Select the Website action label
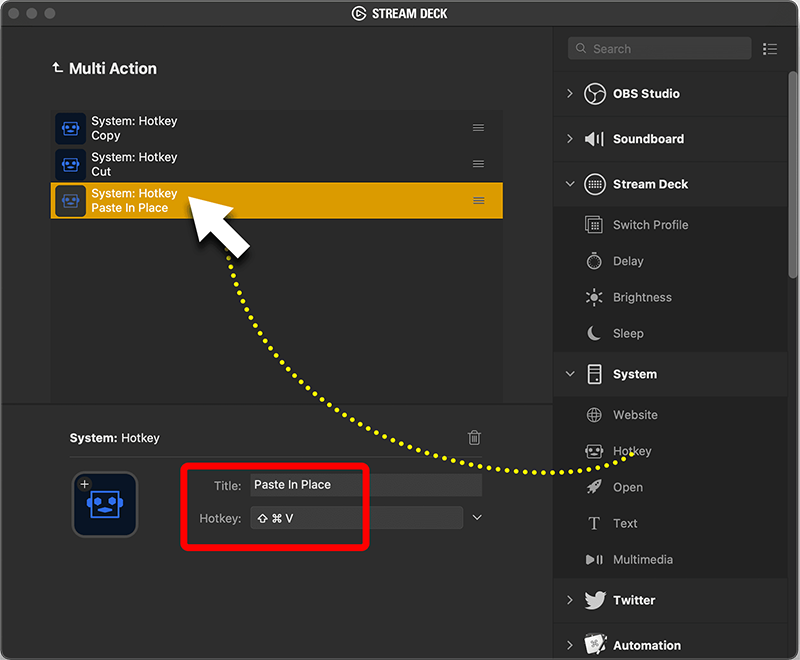Image resolution: width=800 pixels, height=660 pixels. tap(635, 415)
